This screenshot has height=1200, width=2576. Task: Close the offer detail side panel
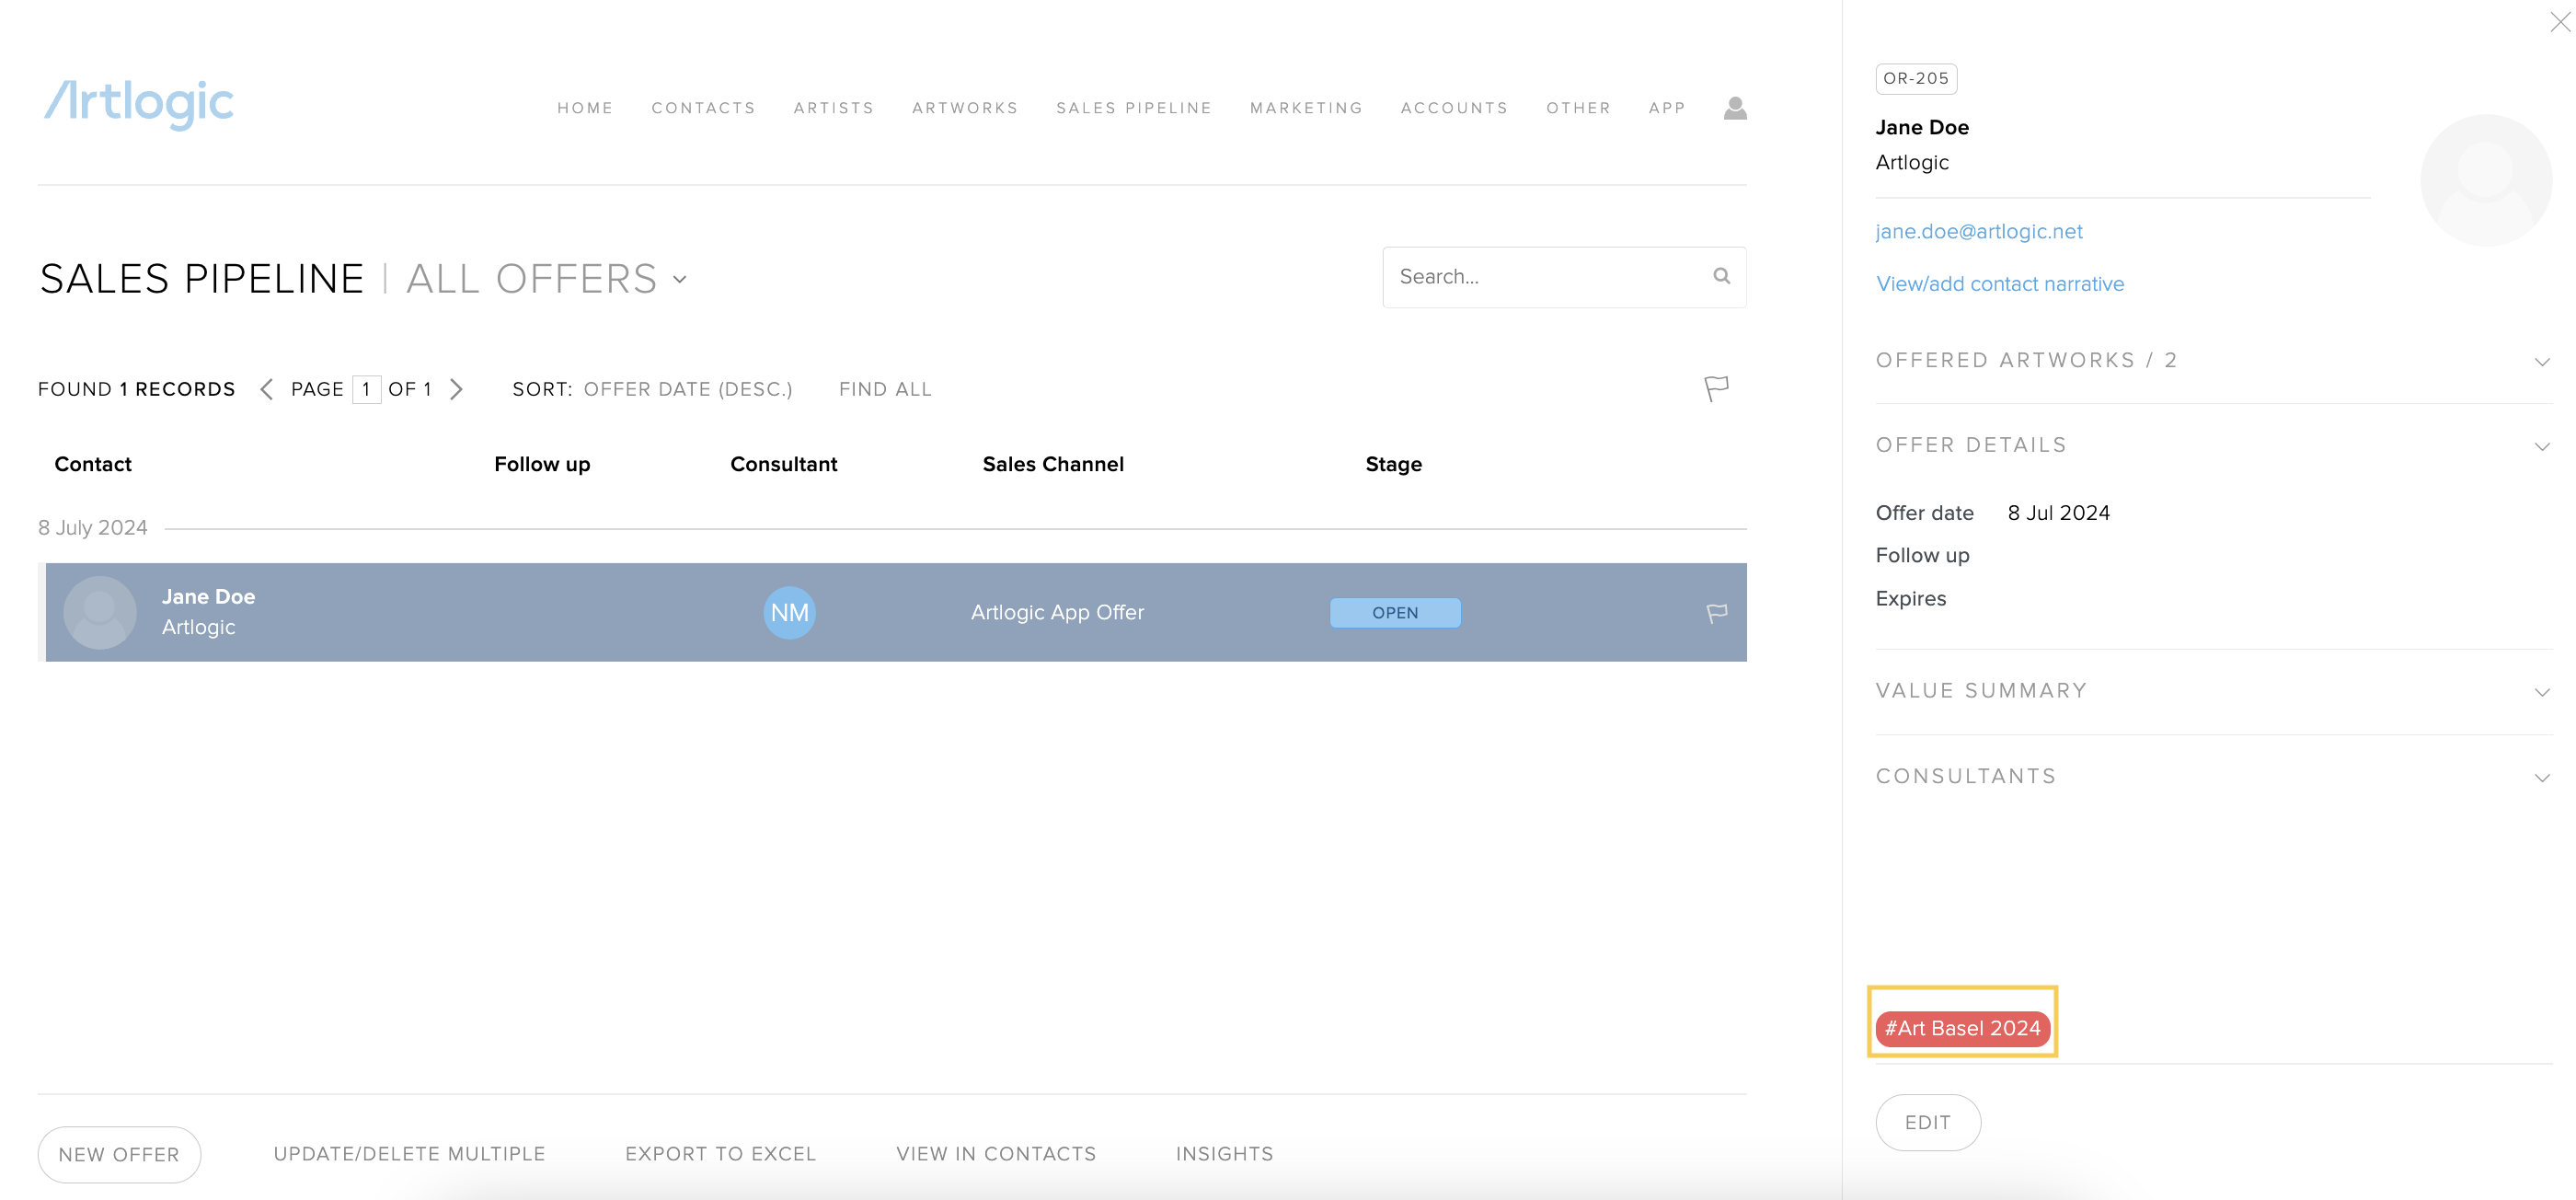(x=2559, y=22)
